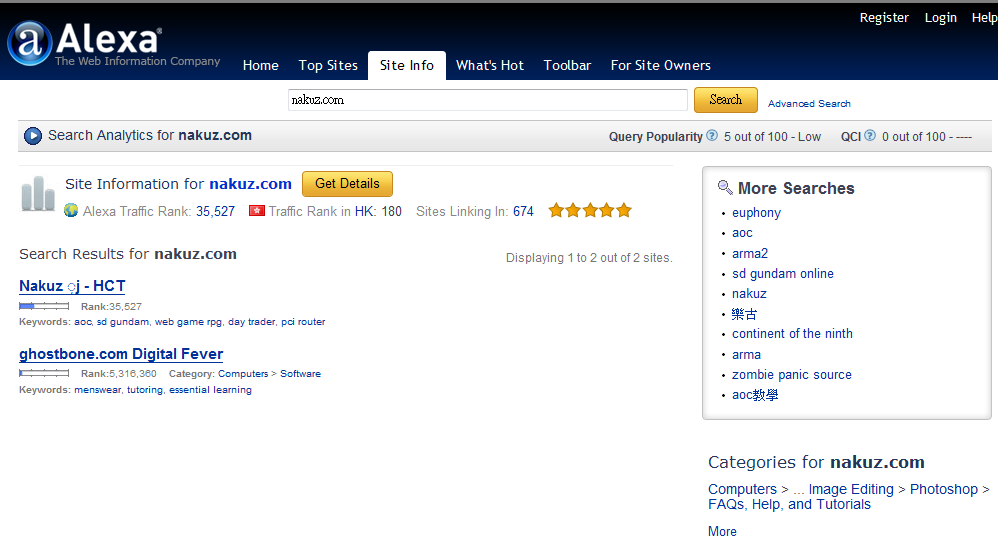Click the web game rpg keyword
The image size is (998, 556).
[188, 322]
